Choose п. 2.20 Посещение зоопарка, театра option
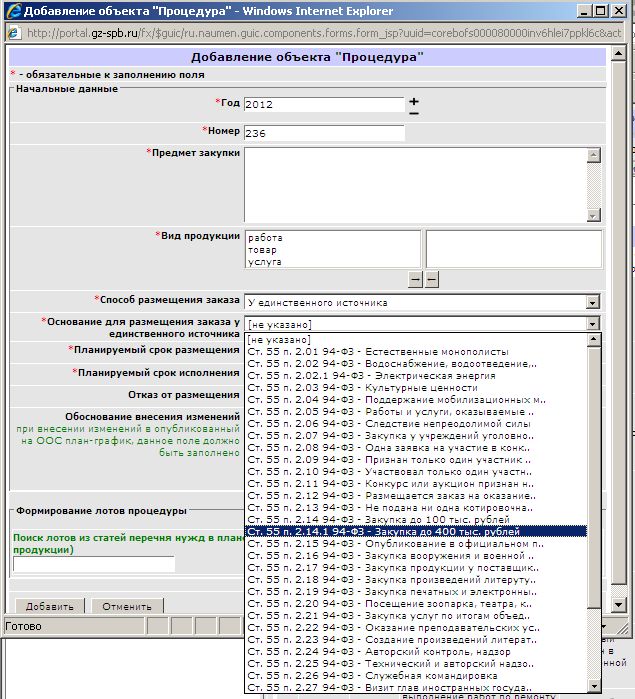Viewport: 635px width, 699px height. tap(416, 604)
